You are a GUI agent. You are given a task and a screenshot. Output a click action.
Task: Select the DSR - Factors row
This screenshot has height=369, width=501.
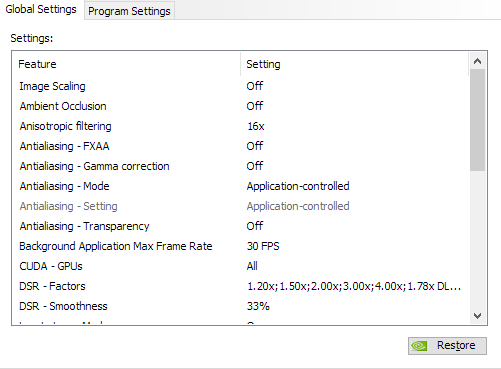[x=241, y=286]
